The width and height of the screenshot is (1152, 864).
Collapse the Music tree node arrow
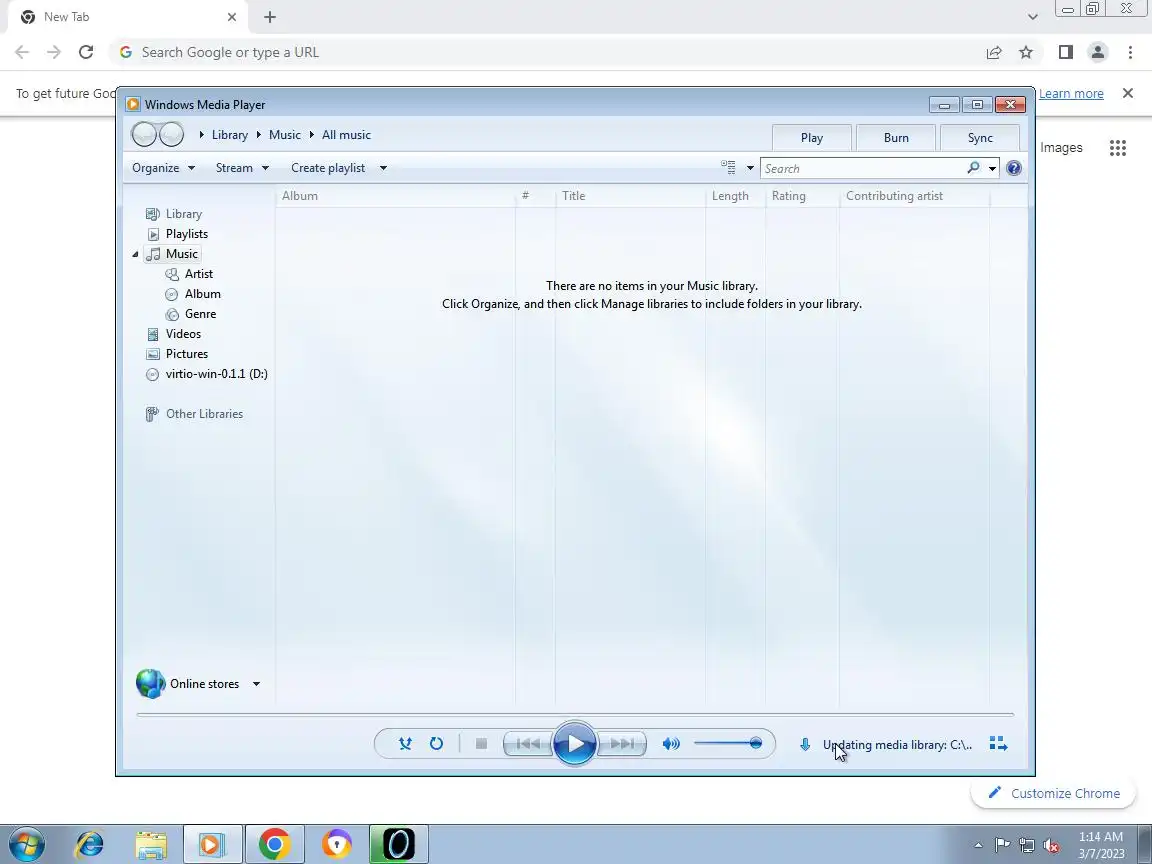coord(135,254)
